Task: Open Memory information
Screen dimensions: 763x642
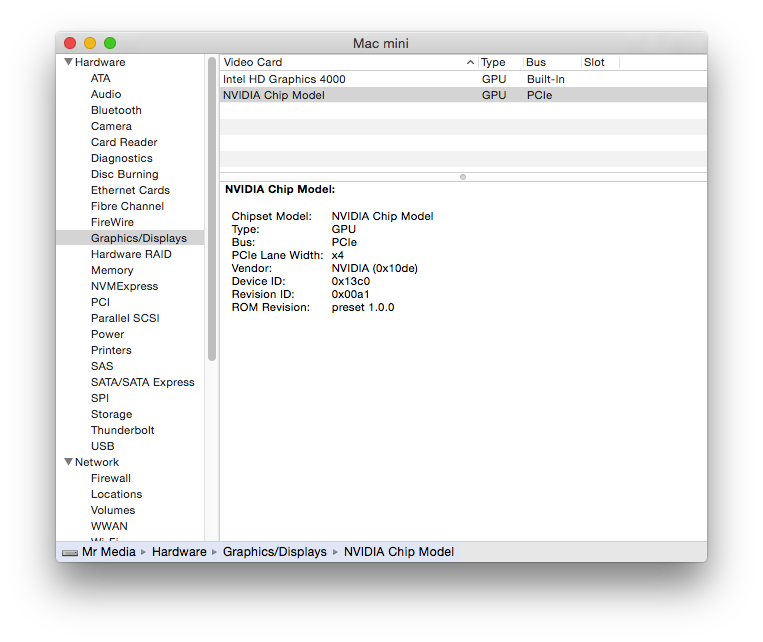Action: (x=112, y=270)
